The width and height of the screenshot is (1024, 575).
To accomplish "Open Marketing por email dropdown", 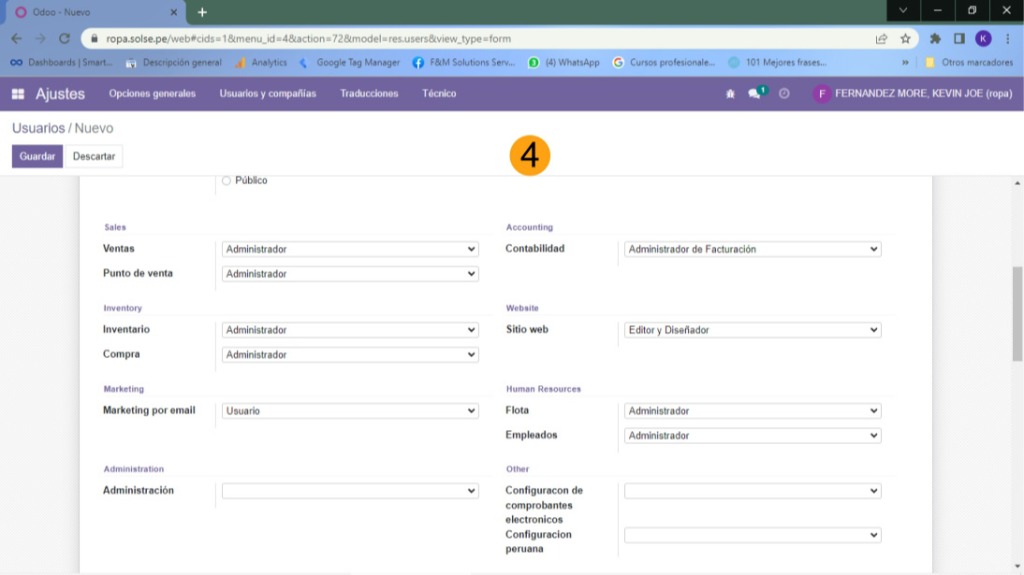I will coord(350,411).
